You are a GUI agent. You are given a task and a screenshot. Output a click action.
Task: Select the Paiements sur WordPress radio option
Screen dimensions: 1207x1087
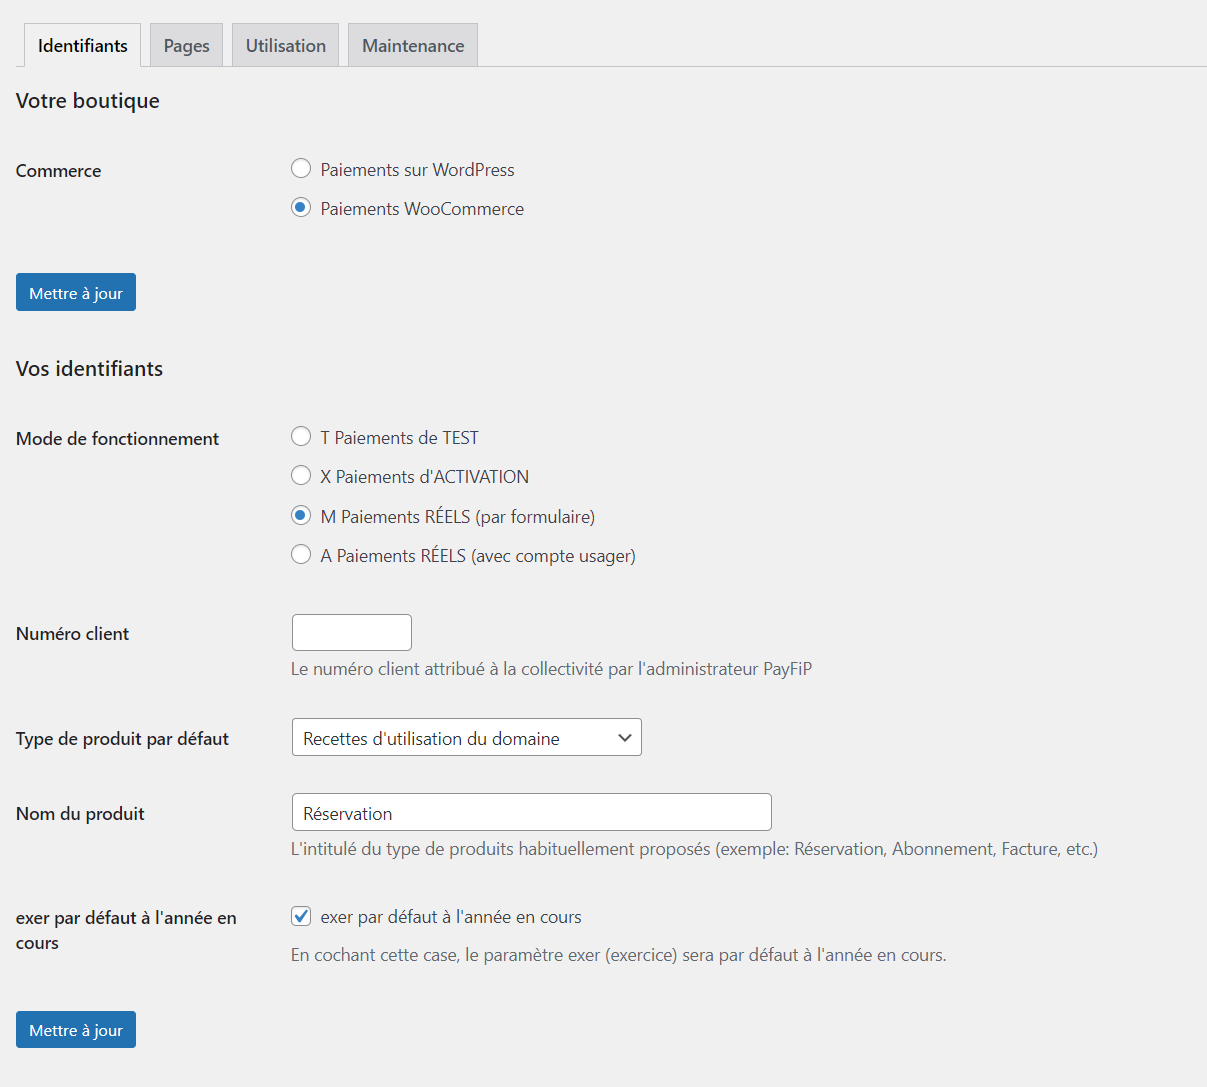point(301,169)
